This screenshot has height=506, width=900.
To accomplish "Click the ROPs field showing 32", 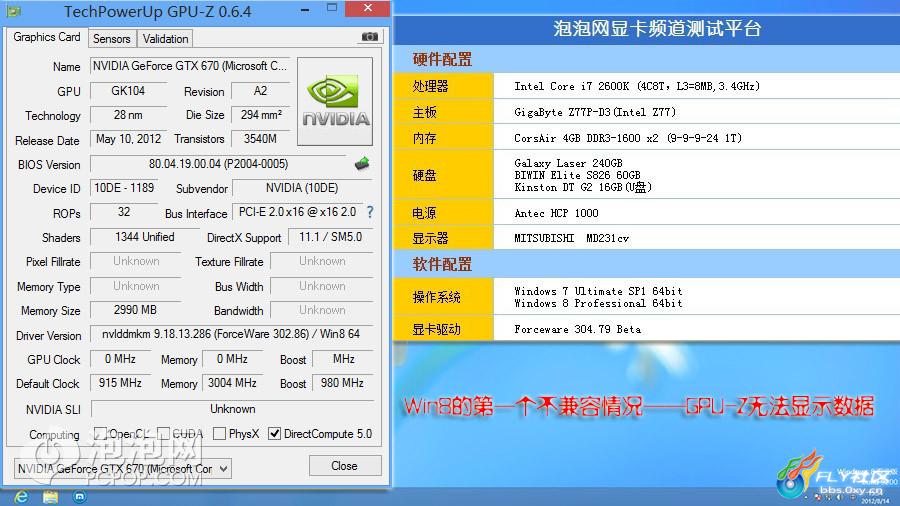I will pyautogui.click(x=124, y=212).
